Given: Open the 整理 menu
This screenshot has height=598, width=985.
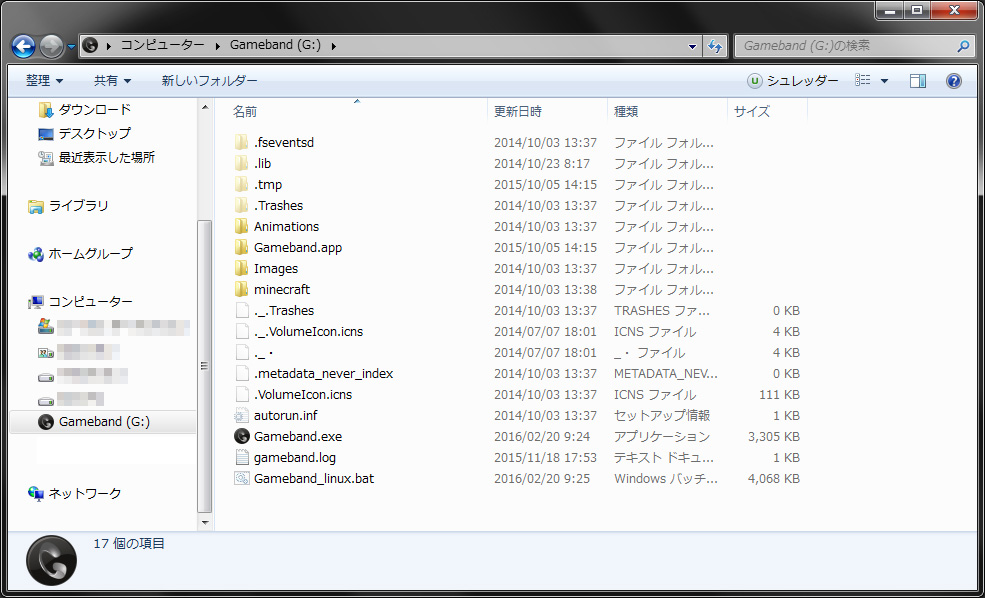Looking at the screenshot, I should [45, 80].
